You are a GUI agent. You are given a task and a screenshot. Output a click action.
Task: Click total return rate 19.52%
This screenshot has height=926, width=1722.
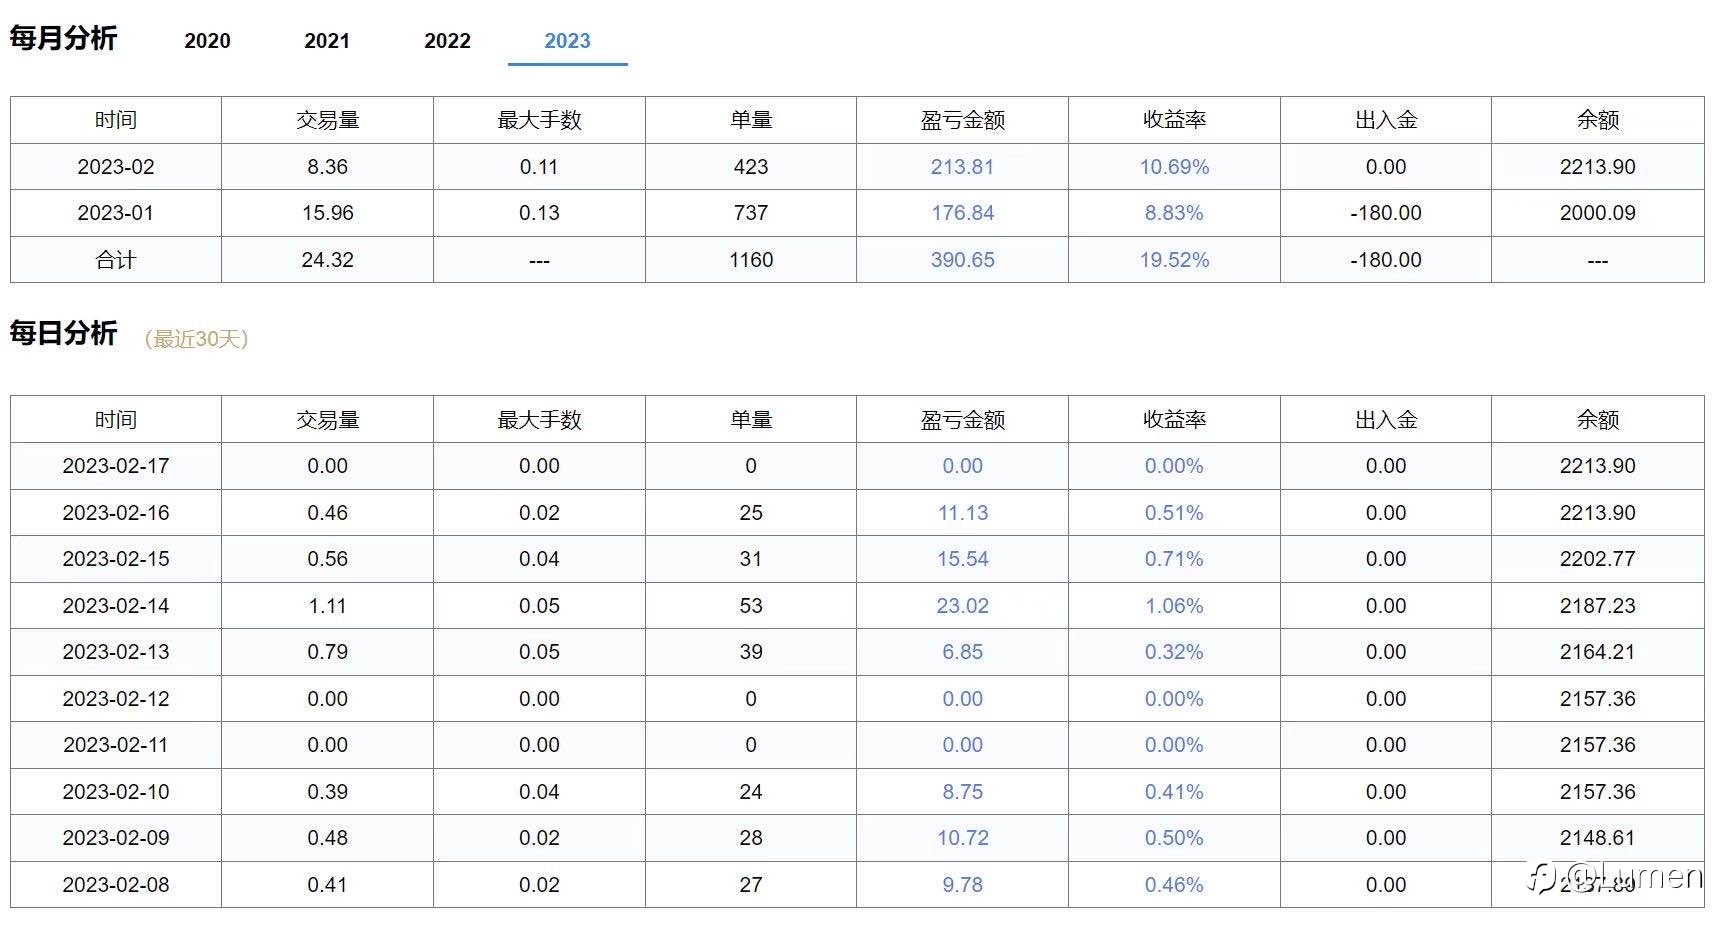(1174, 260)
